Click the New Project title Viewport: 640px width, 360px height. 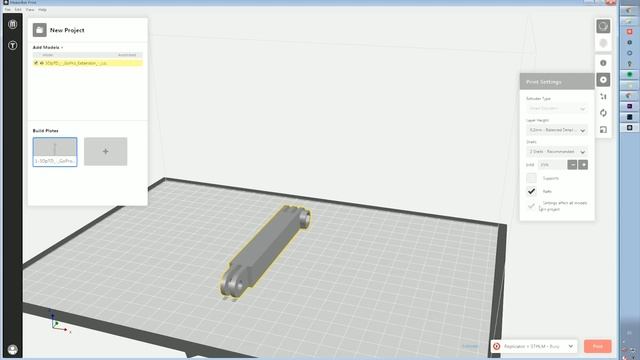pyautogui.click(x=67, y=30)
